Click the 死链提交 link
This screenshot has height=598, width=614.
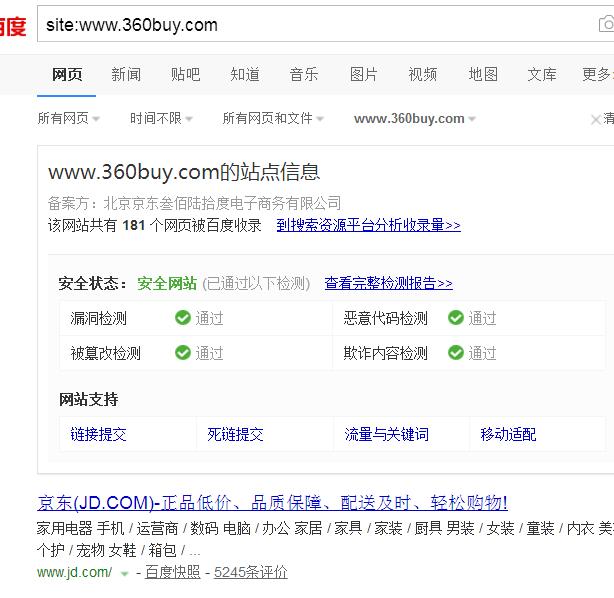pyautogui.click(x=236, y=434)
